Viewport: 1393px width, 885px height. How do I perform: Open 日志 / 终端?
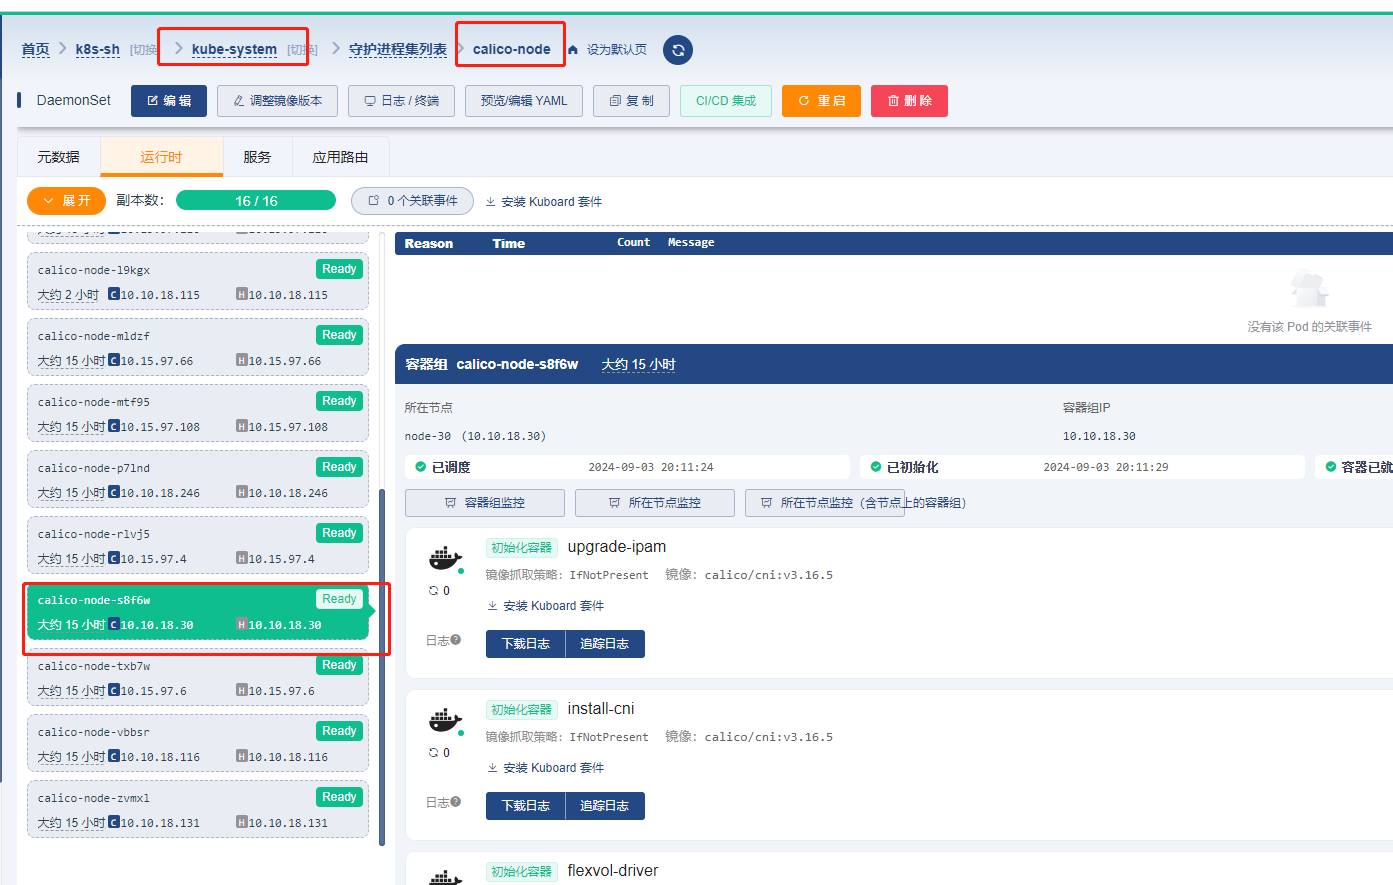pyautogui.click(x=402, y=101)
